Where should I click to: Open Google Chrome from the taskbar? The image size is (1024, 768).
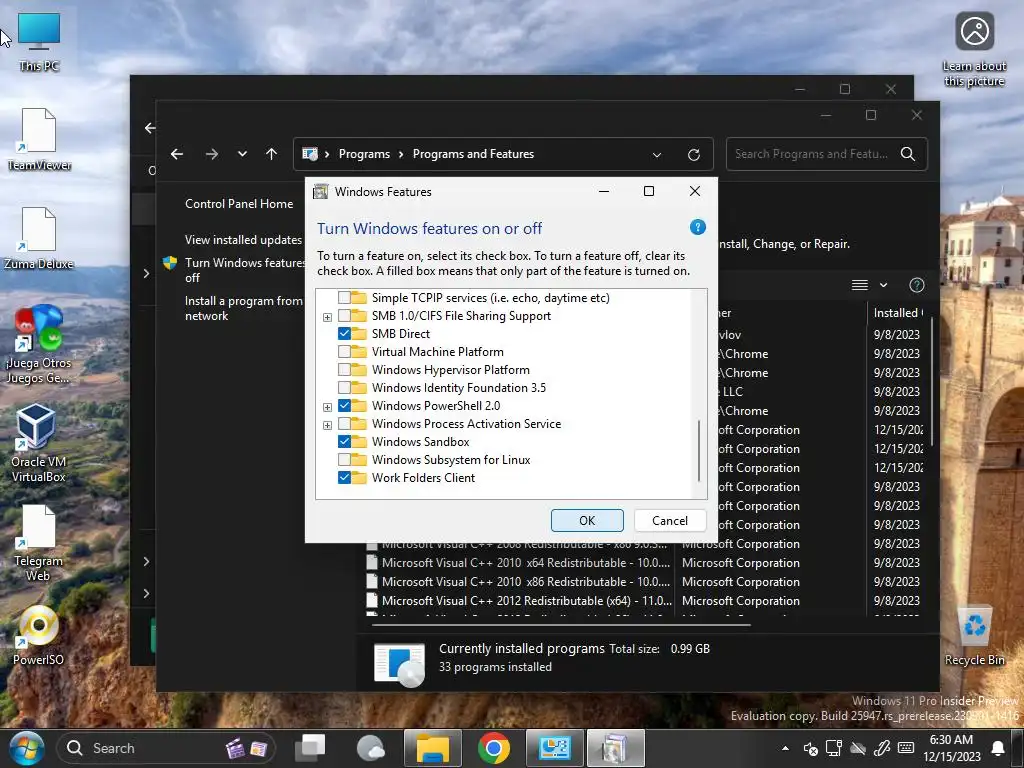coord(494,748)
